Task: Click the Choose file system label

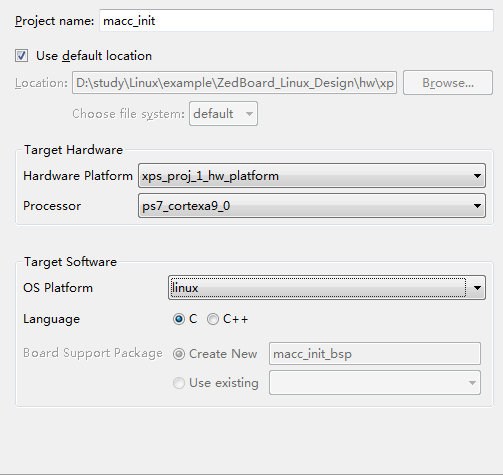Action: (x=128, y=114)
